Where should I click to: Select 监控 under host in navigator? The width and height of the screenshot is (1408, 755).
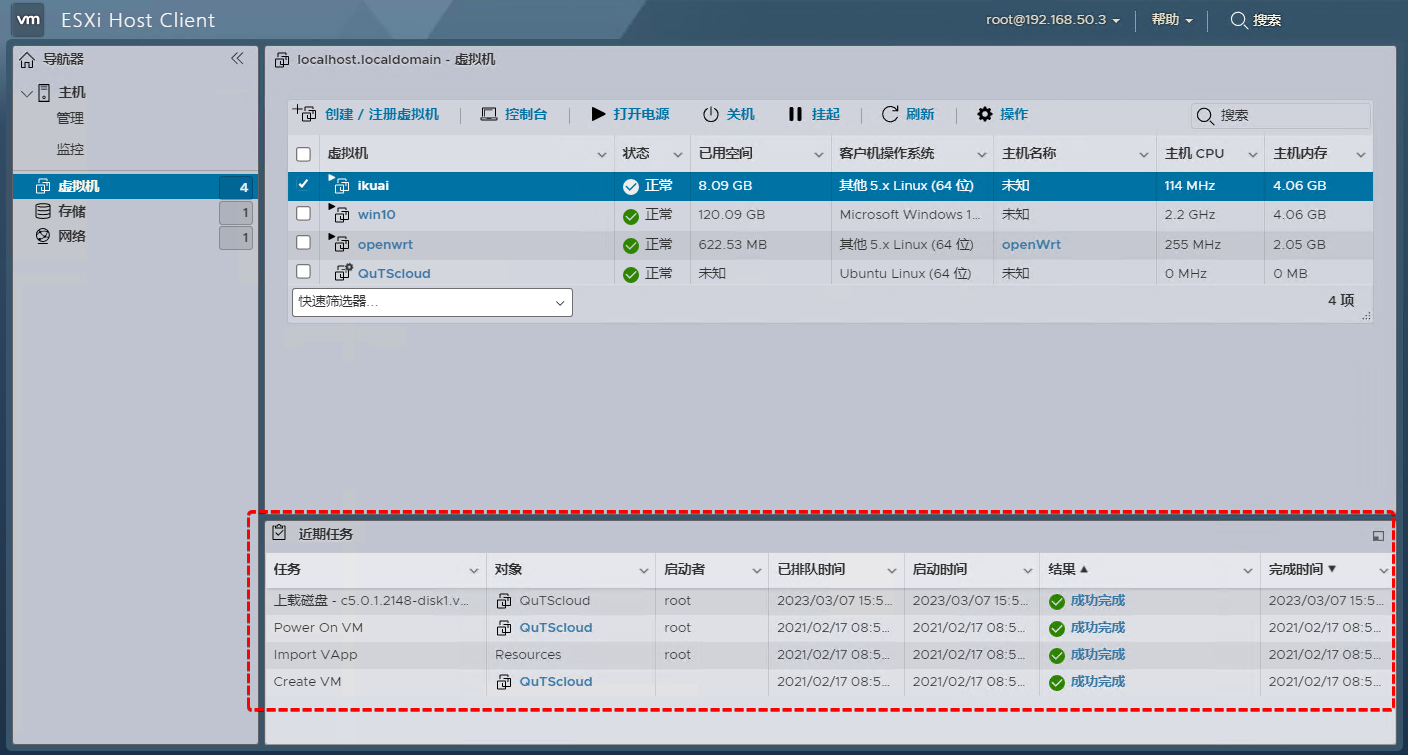(70, 150)
